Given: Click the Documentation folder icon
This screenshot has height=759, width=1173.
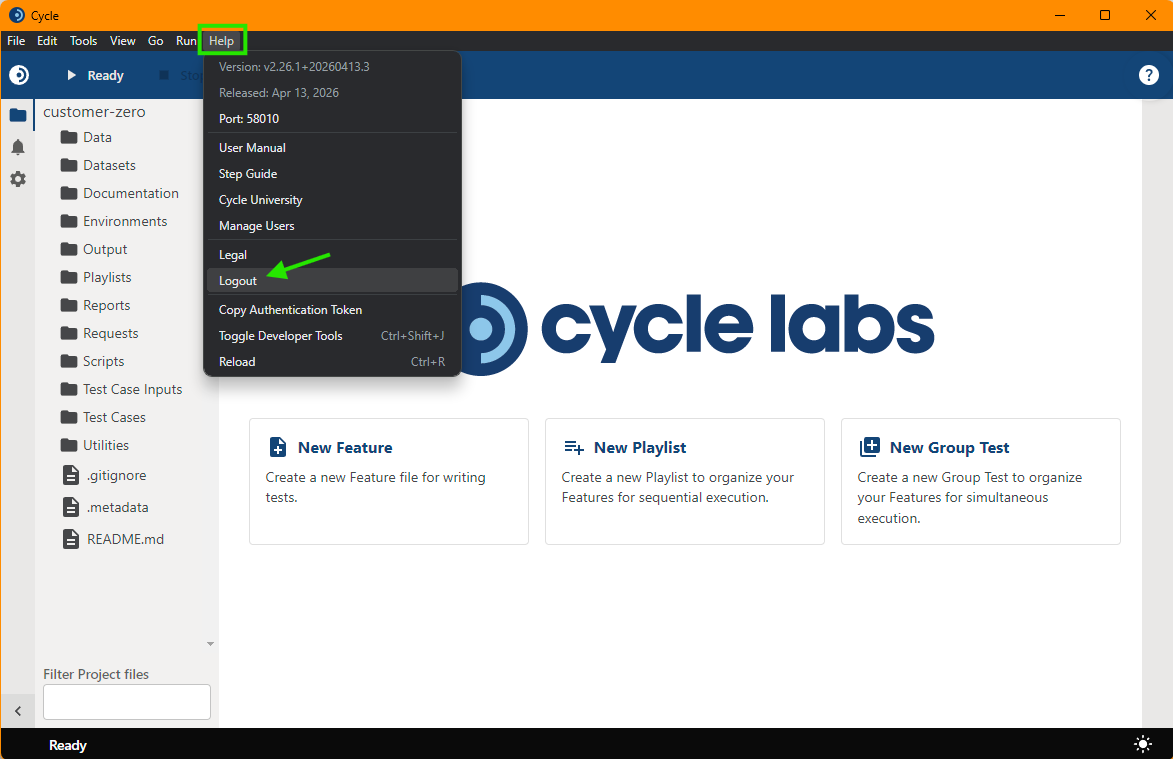Looking at the screenshot, I should (69, 193).
